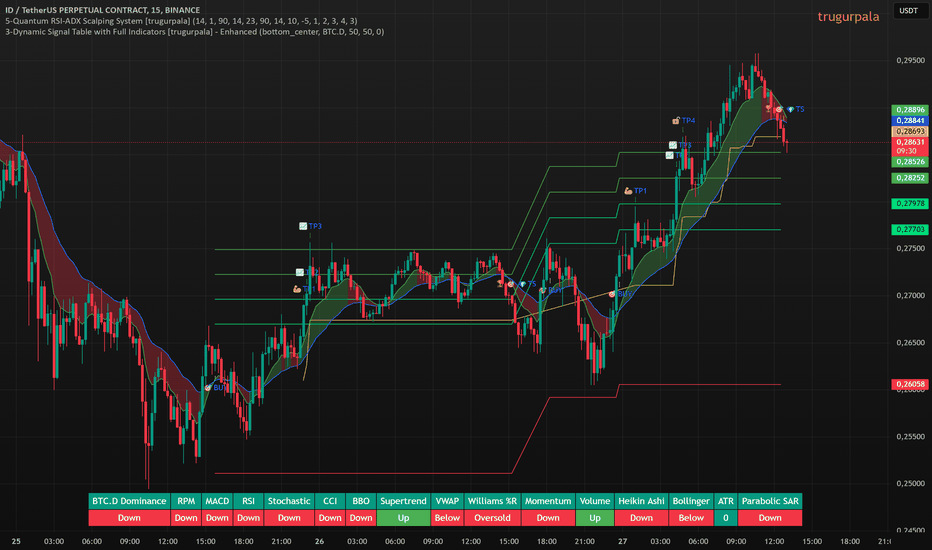Click the green 0,27703 level label
This screenshot has width=932, height=550.
910,230
